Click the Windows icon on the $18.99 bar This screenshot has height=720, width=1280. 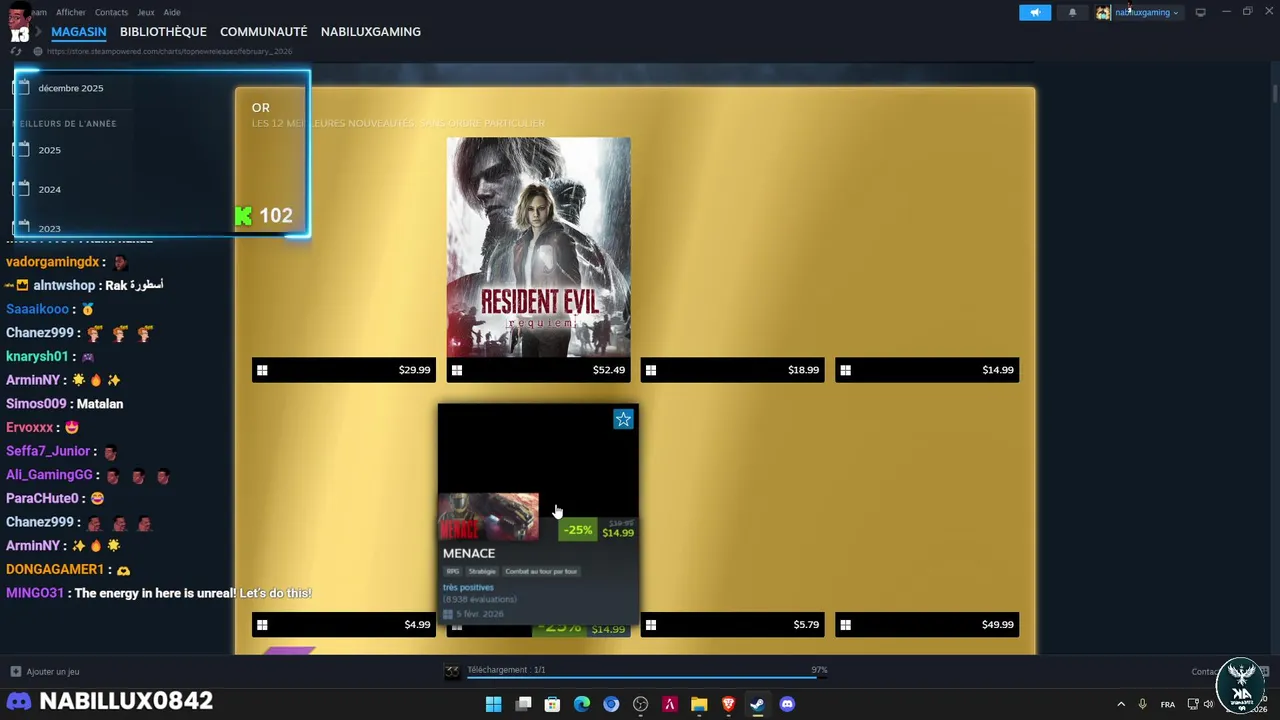tap(651, 370)
